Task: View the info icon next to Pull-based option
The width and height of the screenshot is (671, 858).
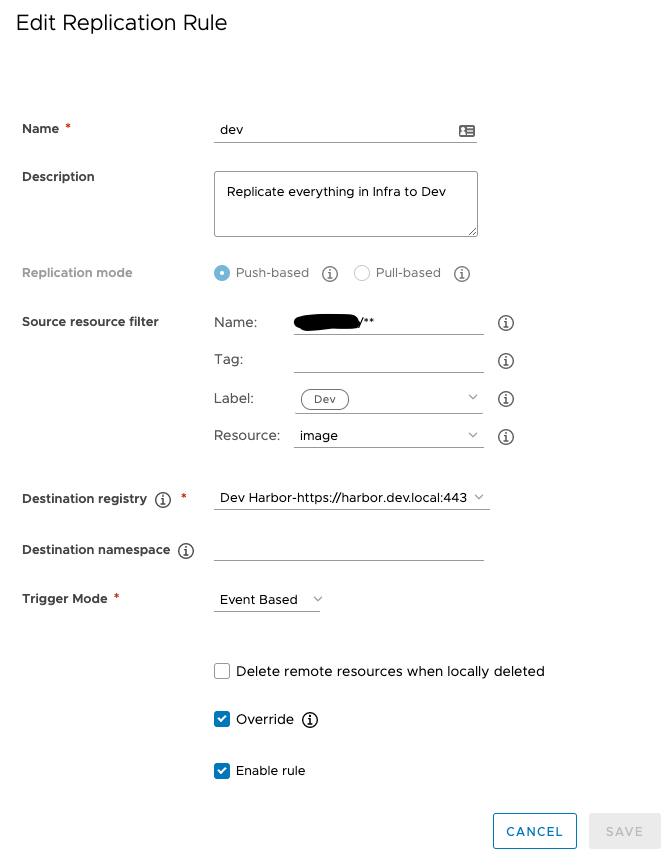Action: [x=461, y=273]
